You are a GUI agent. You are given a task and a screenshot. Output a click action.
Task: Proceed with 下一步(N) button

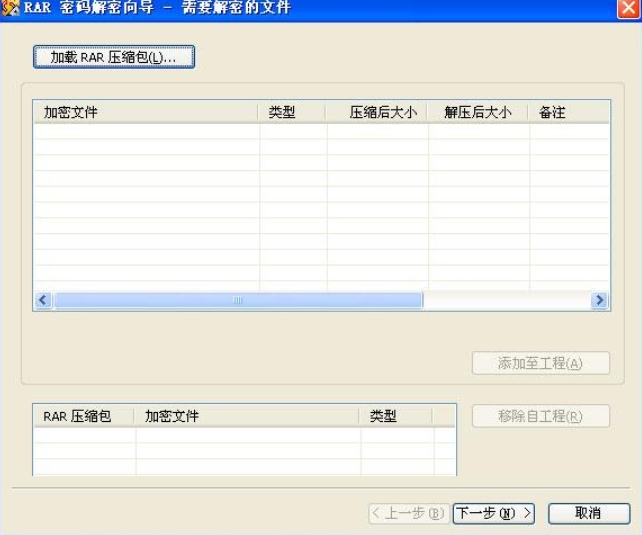493,513
